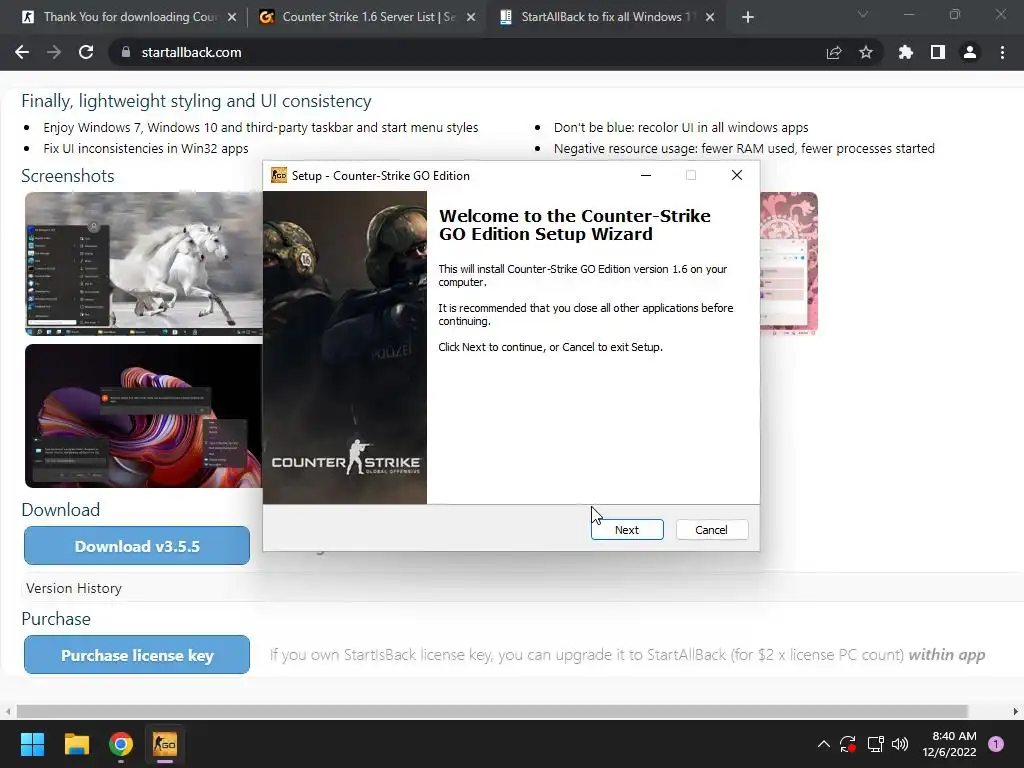Go back to the previous page in Chrome
This screenshot has width=1024, height=768.
(22, 52)
